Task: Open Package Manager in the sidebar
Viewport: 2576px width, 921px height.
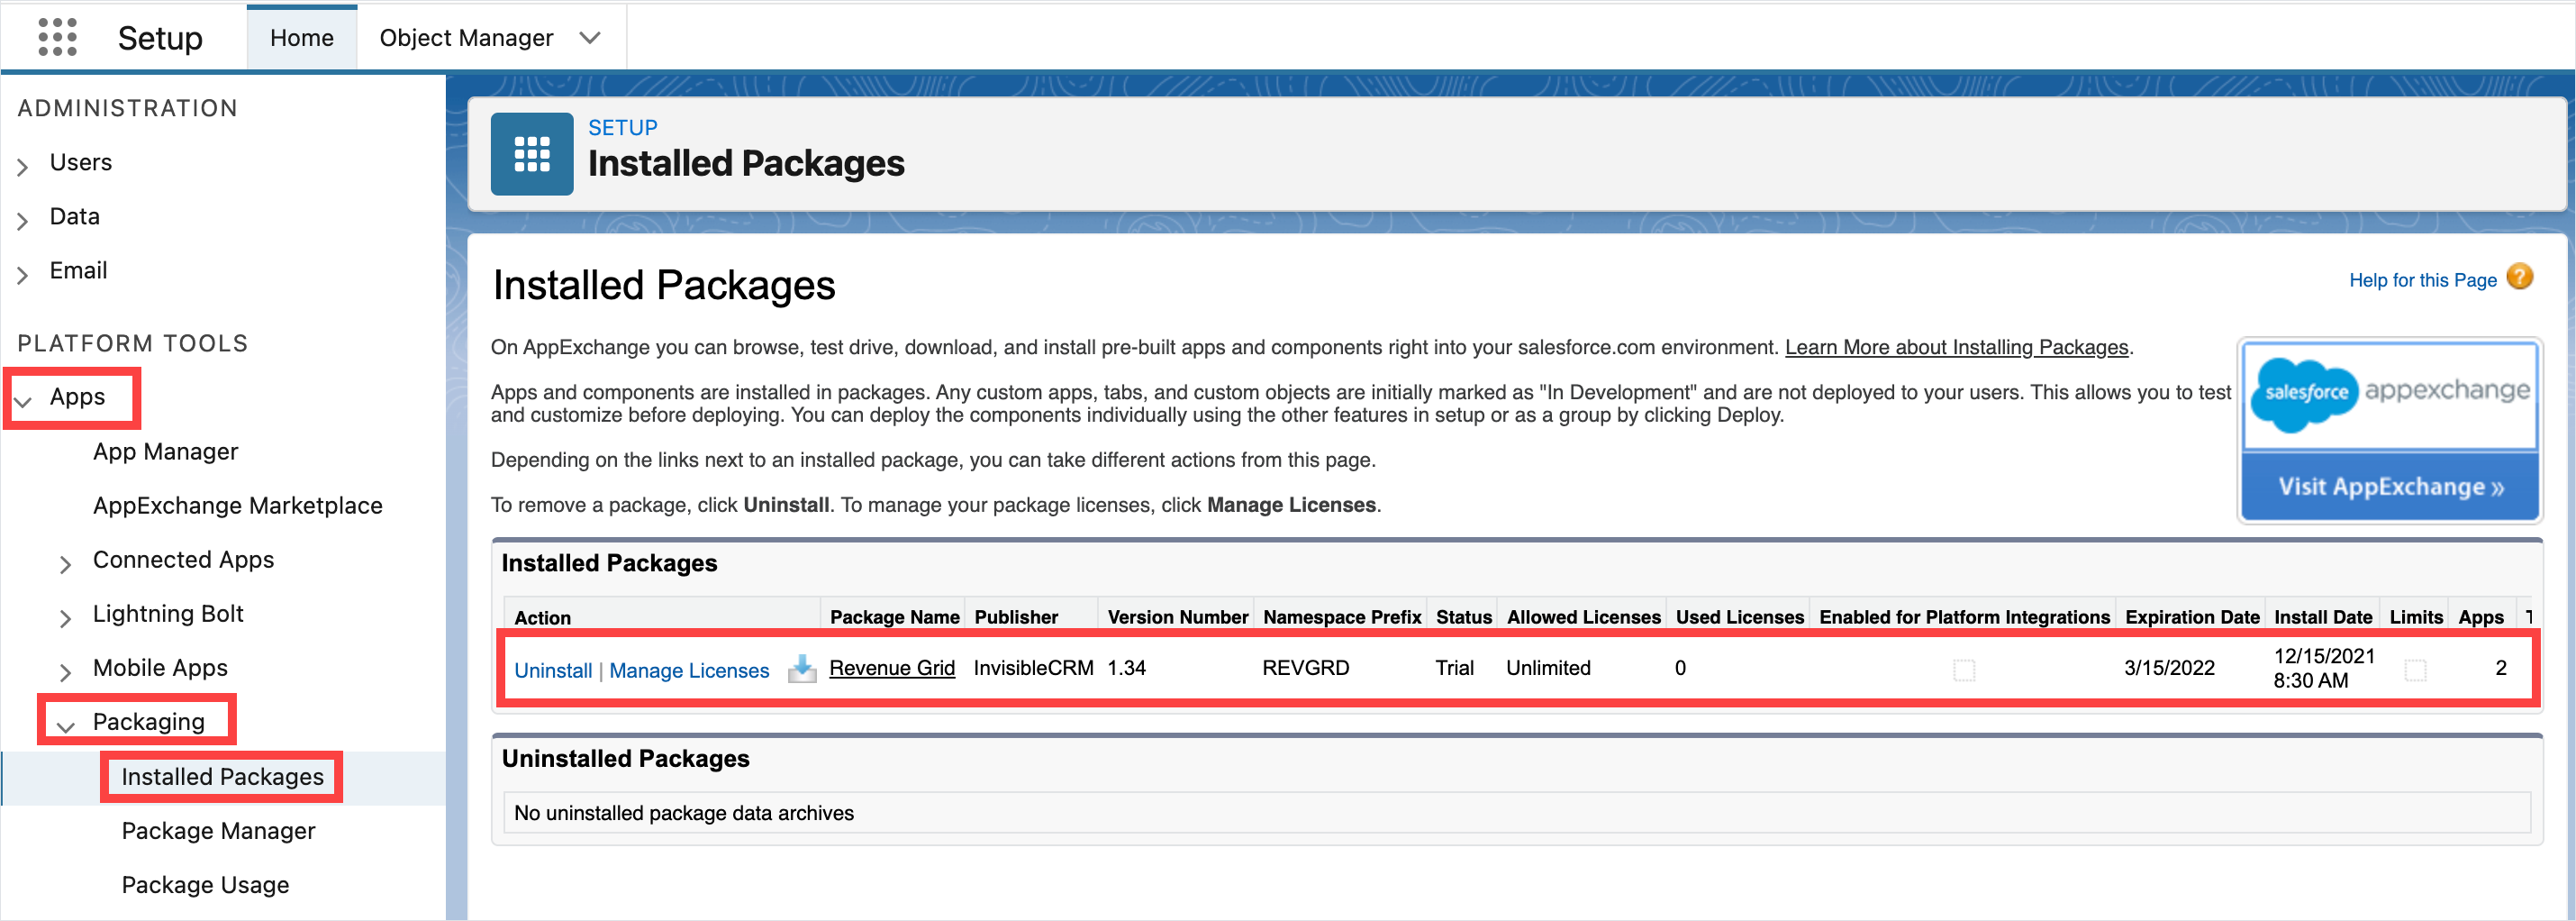Action: [x=218, y=830]
